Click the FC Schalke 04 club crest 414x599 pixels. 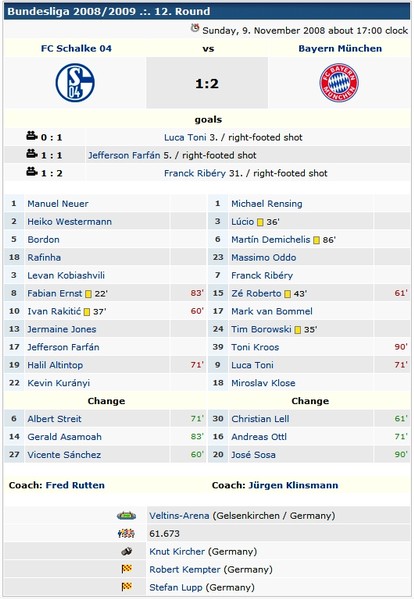75,83
